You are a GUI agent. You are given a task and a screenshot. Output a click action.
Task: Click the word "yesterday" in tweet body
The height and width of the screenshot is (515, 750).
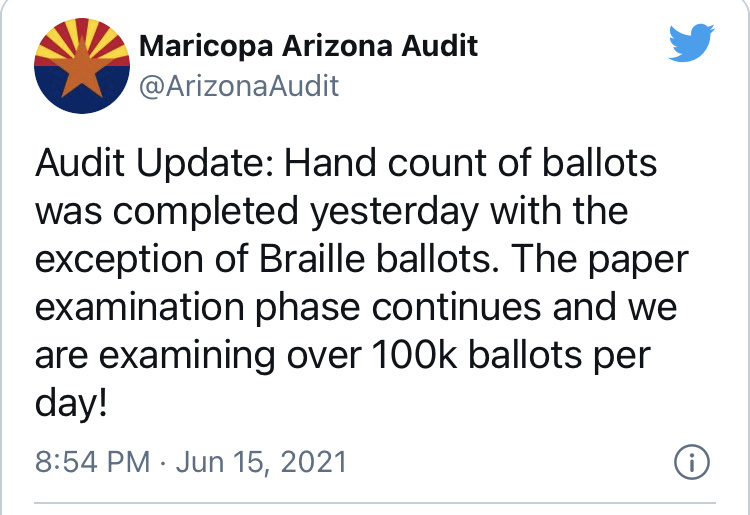(395, 212)
